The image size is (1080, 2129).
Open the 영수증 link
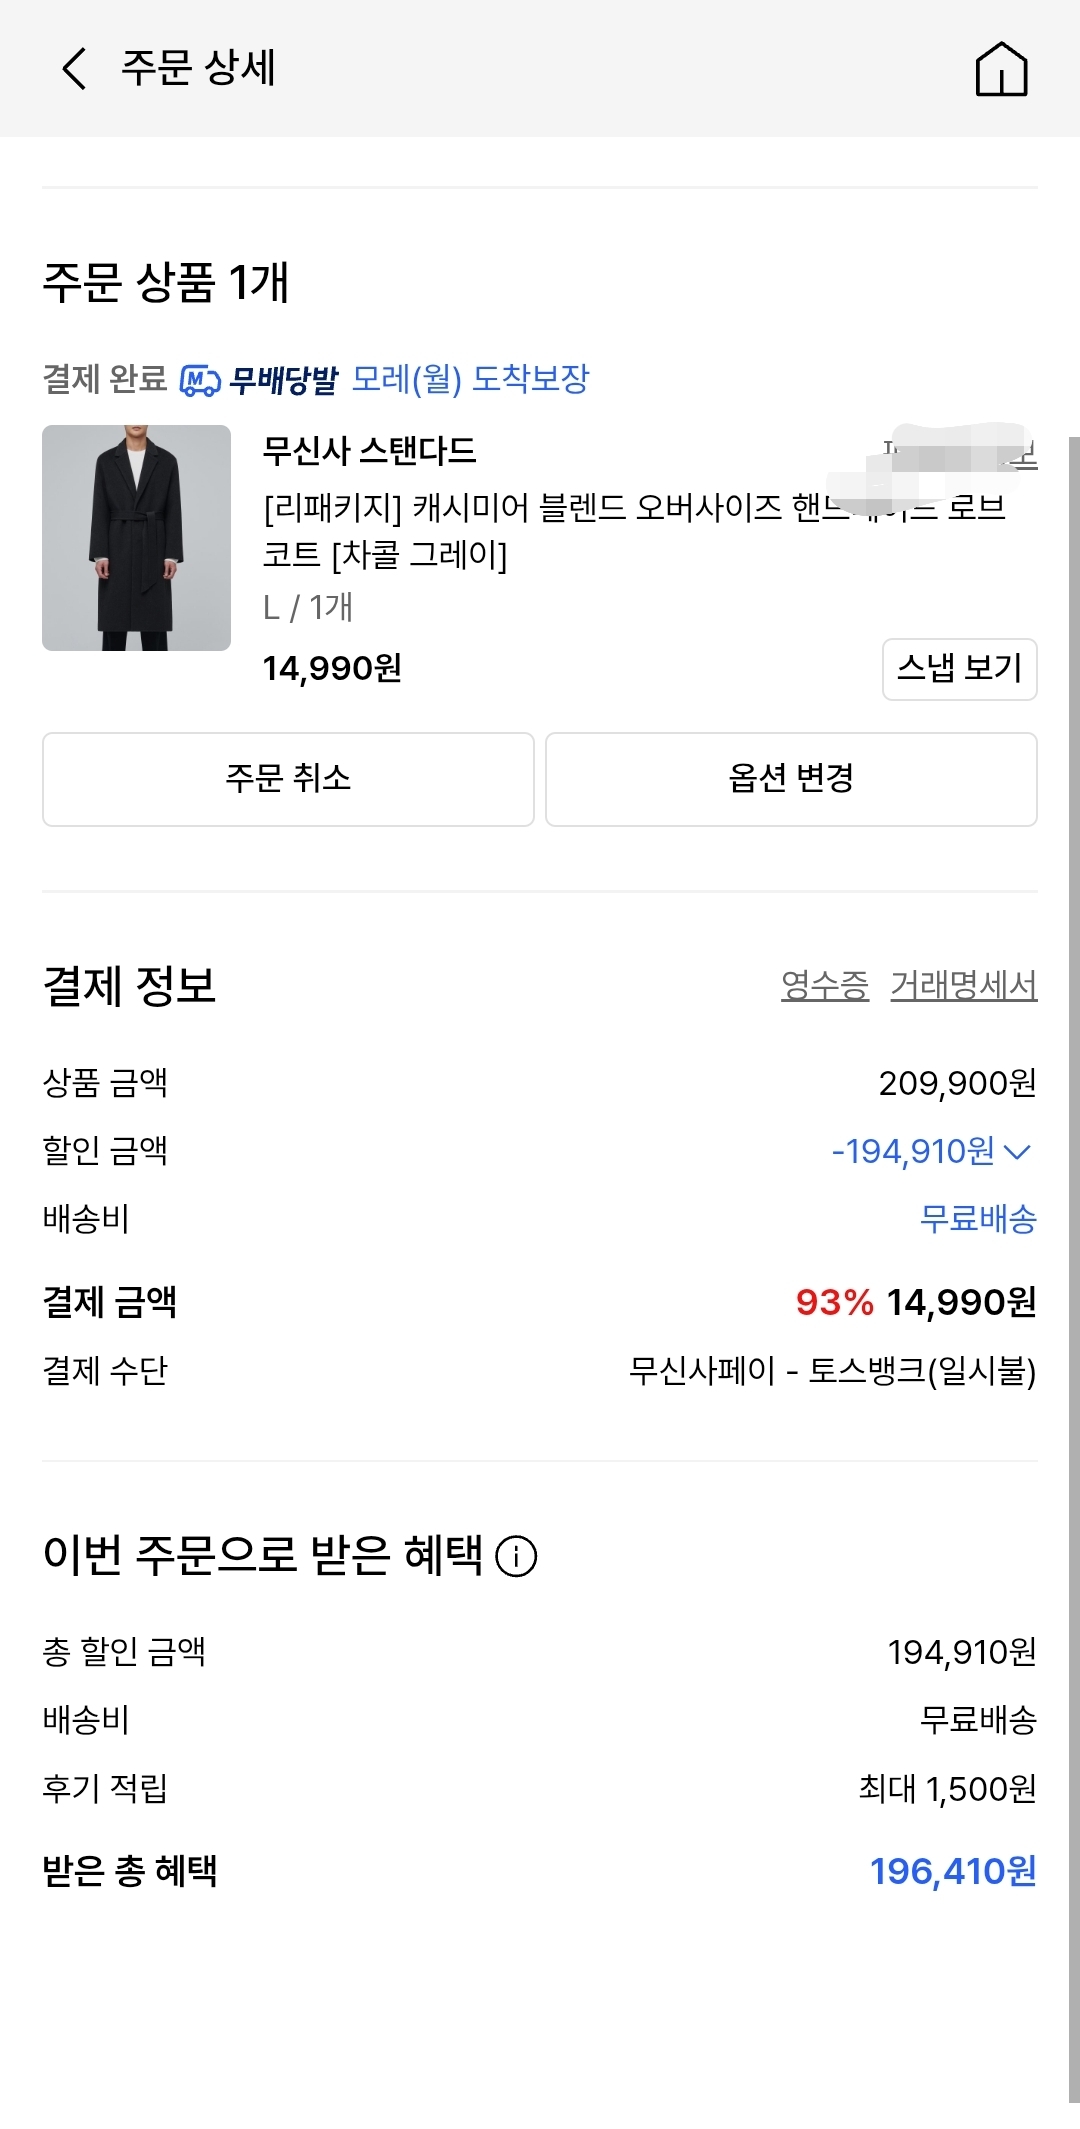tap(825, 986)
